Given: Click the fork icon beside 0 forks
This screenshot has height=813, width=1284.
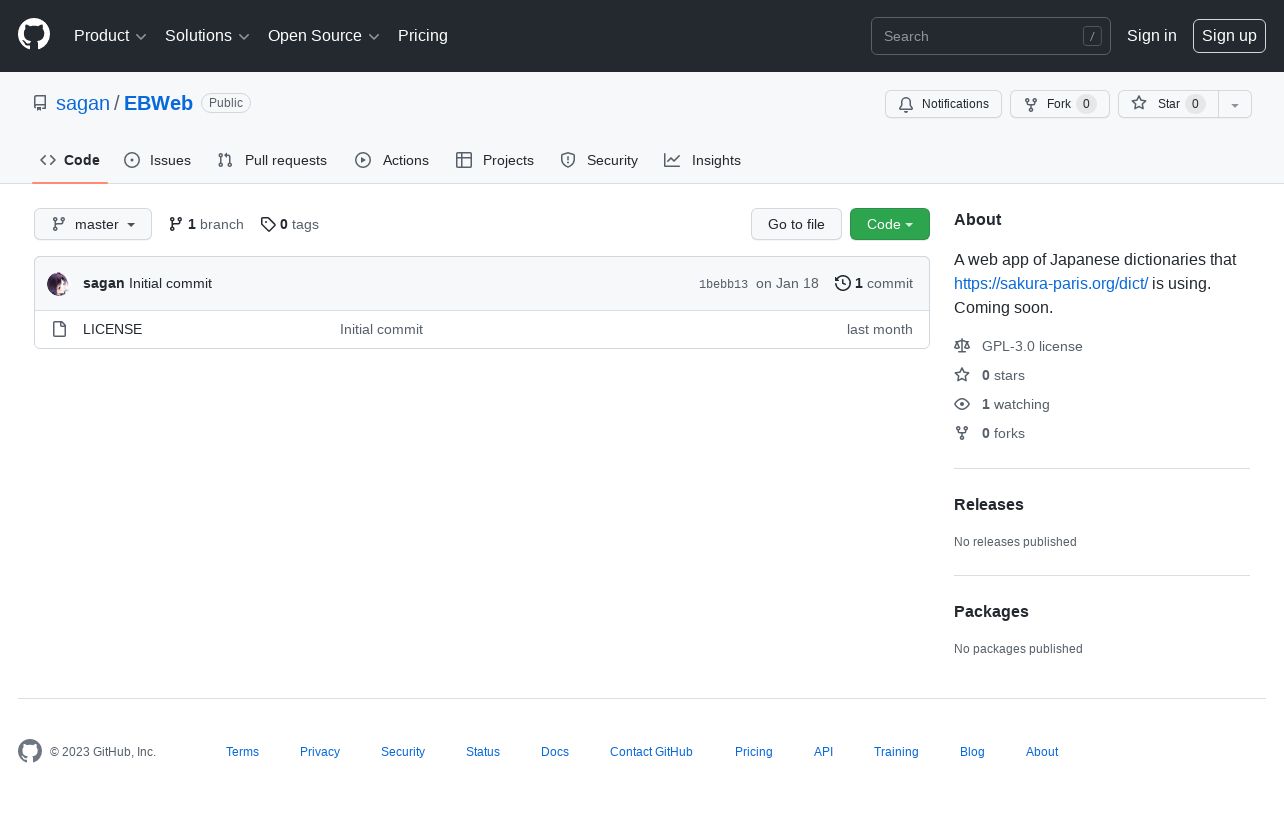Looking at the screenshot, I should [x=962, y=433].
